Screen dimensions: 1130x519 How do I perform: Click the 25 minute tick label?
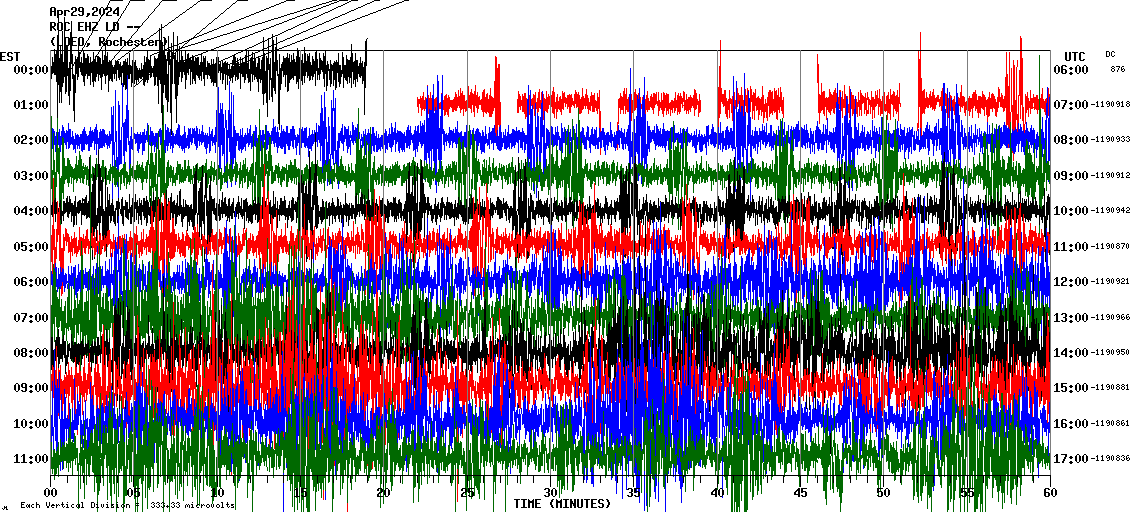click(467, 493)
